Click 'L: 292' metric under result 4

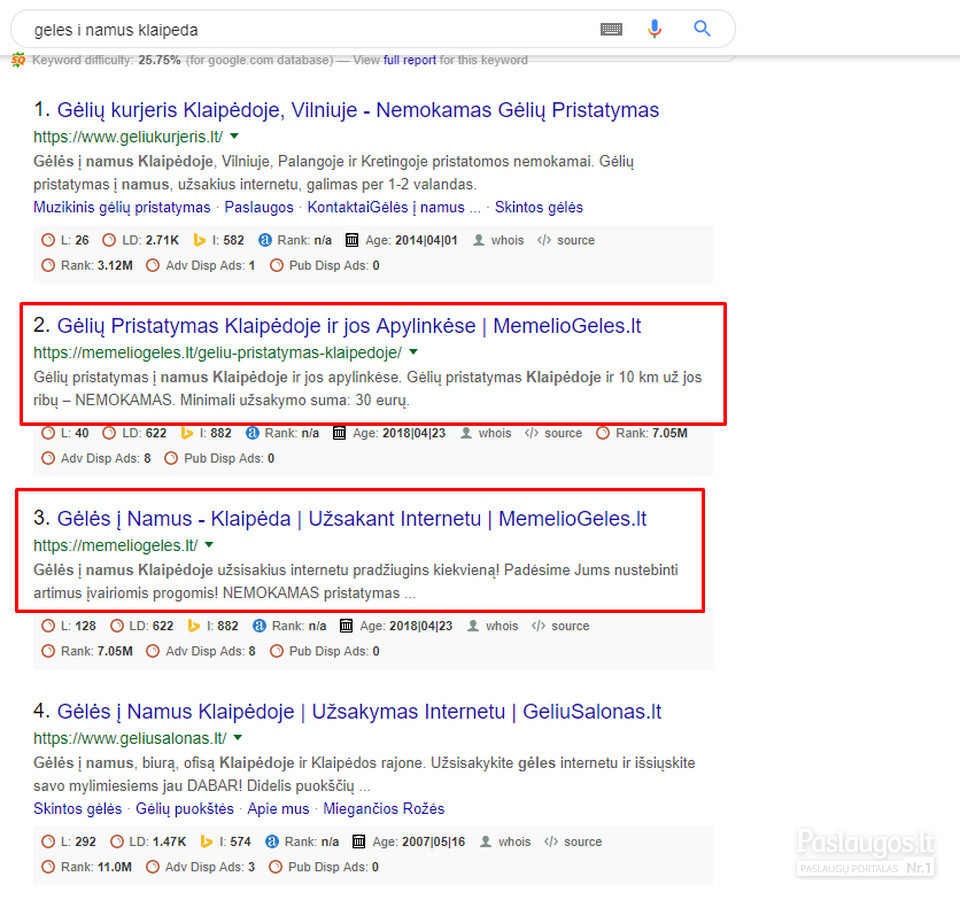[69, 842]
